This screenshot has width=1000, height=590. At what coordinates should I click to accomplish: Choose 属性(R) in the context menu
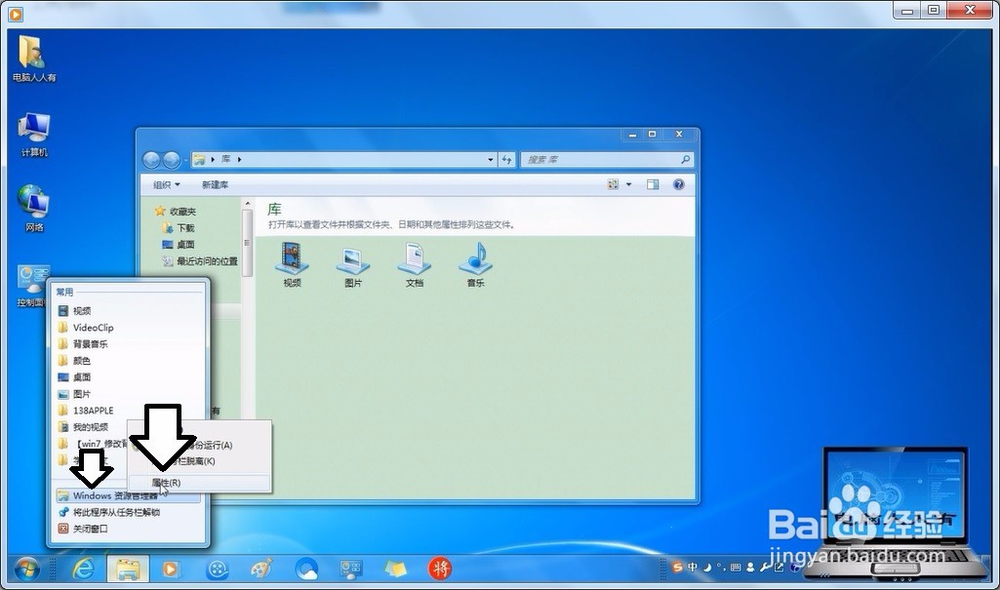[199, 483]
